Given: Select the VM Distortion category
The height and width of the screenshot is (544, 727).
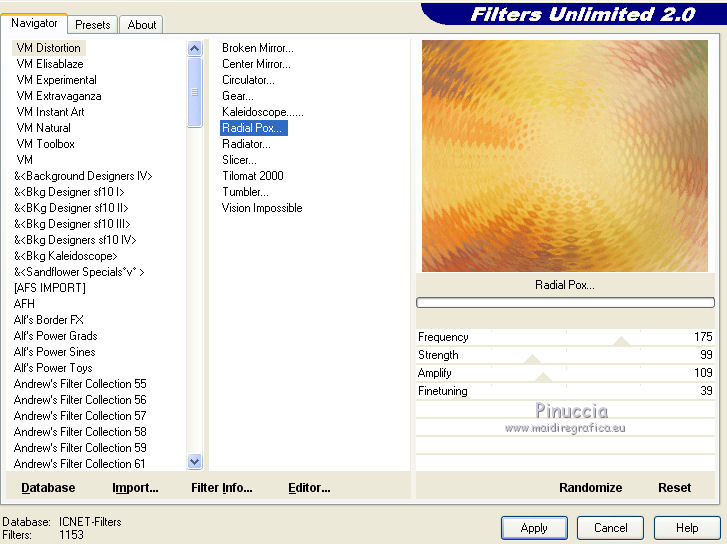Looking at the screenshot, I should pos(49,48).
